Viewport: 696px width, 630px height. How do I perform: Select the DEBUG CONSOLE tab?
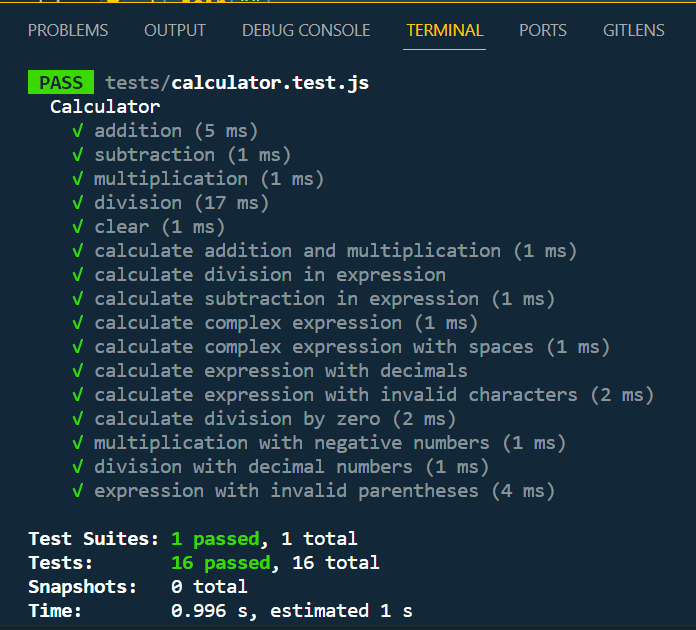coord(306,31)
